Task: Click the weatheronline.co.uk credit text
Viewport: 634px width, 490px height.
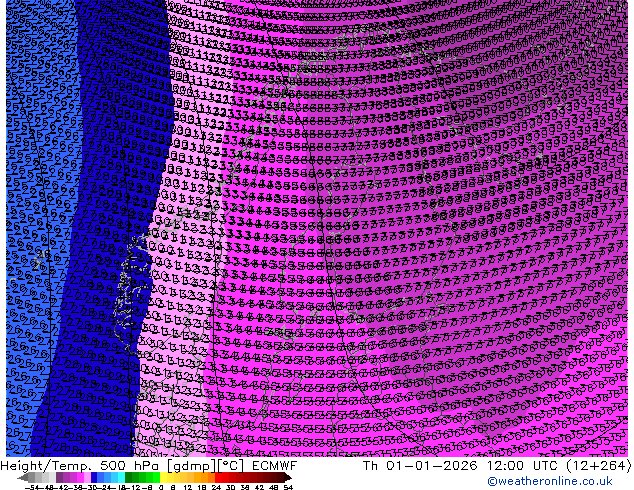Action: click(x=550, y=481)
